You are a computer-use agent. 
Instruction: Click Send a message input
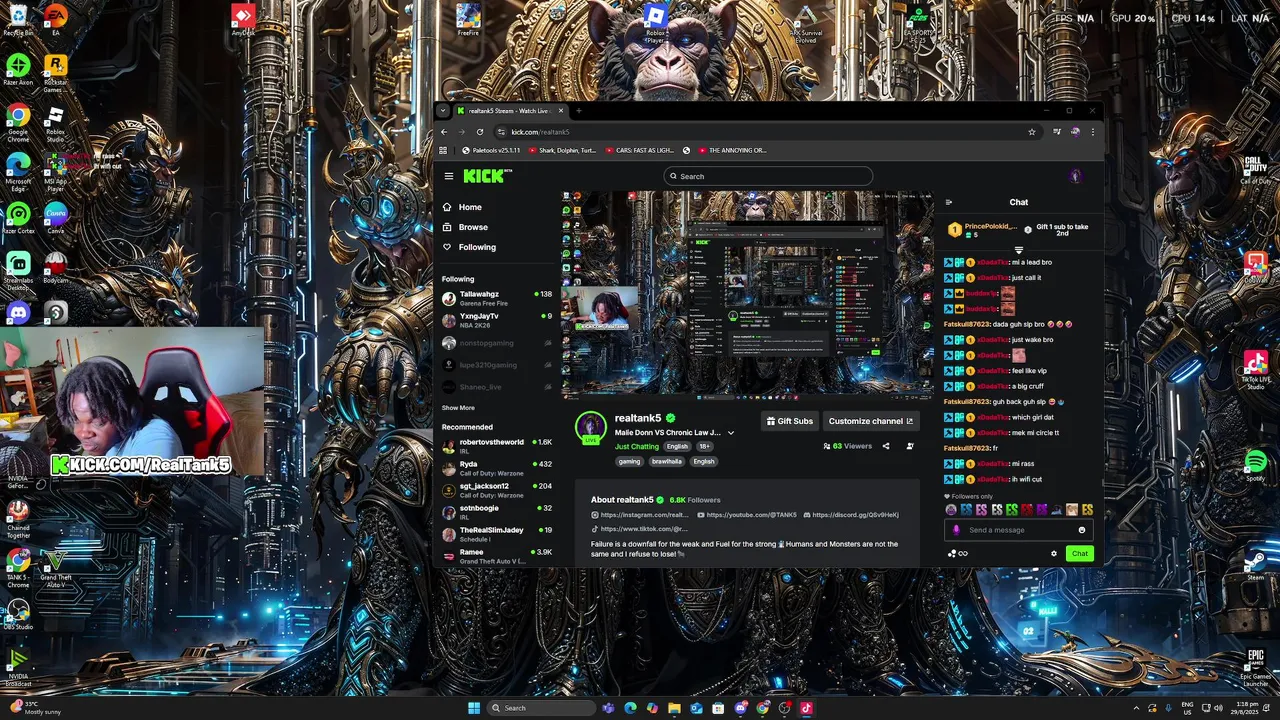(x=1018, y=530)
